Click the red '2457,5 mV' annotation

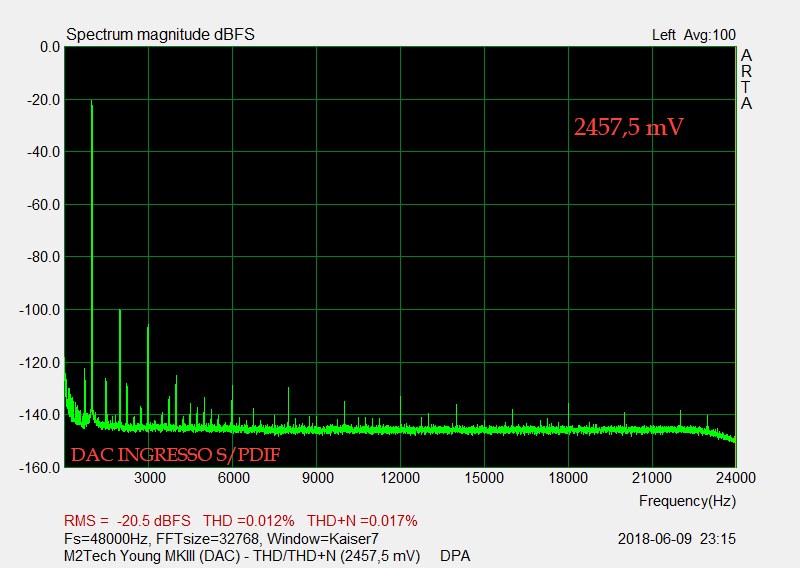(629, 127)
